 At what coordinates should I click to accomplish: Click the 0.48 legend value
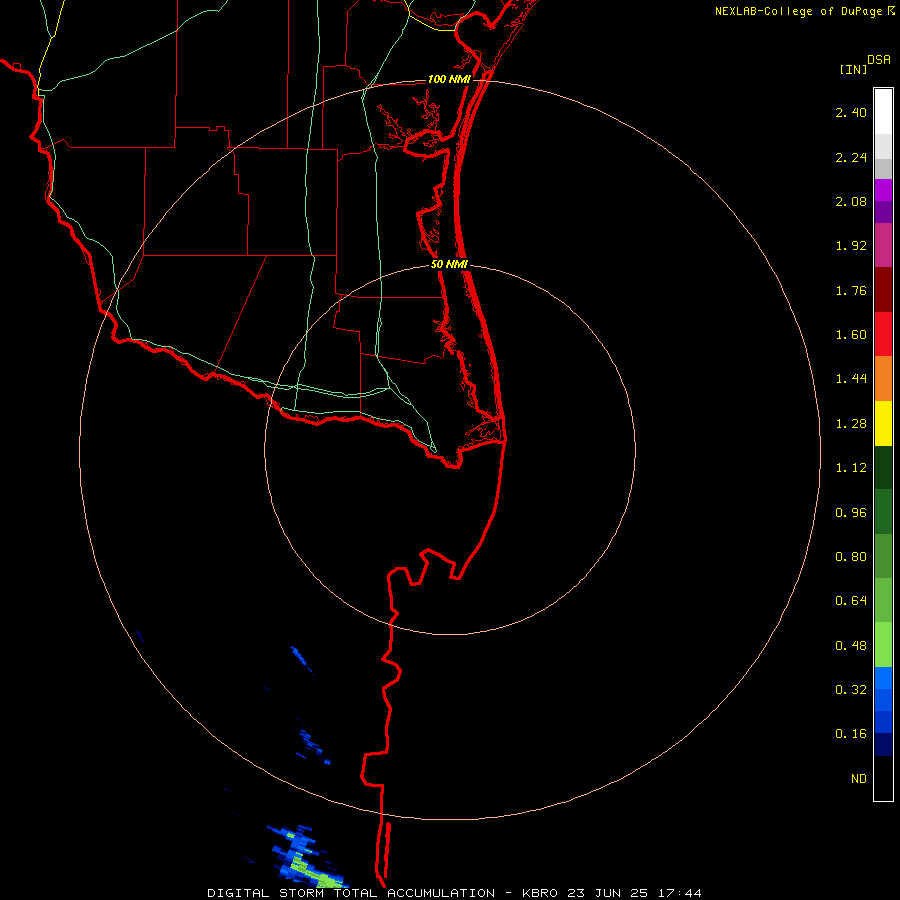[851, 646]
